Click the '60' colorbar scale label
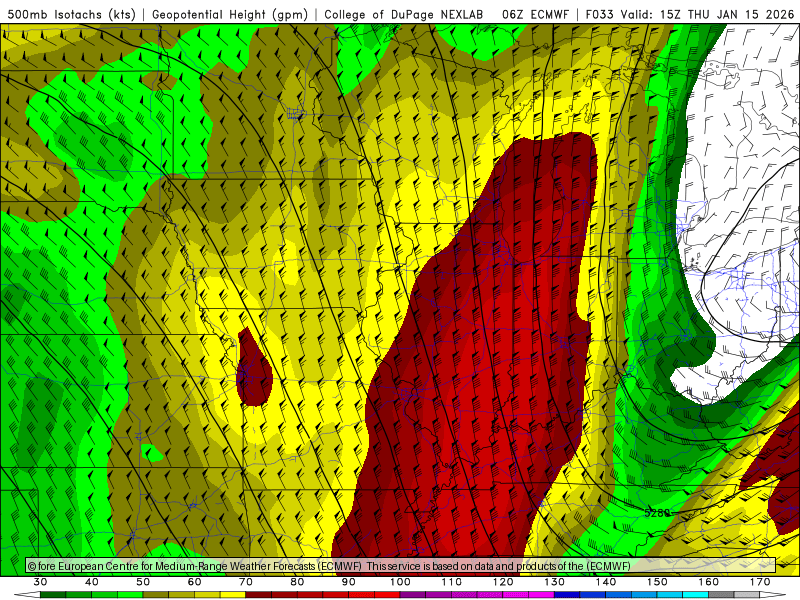Image resolution: width=800 pixels, height=600 pixels. coord(194,582)
